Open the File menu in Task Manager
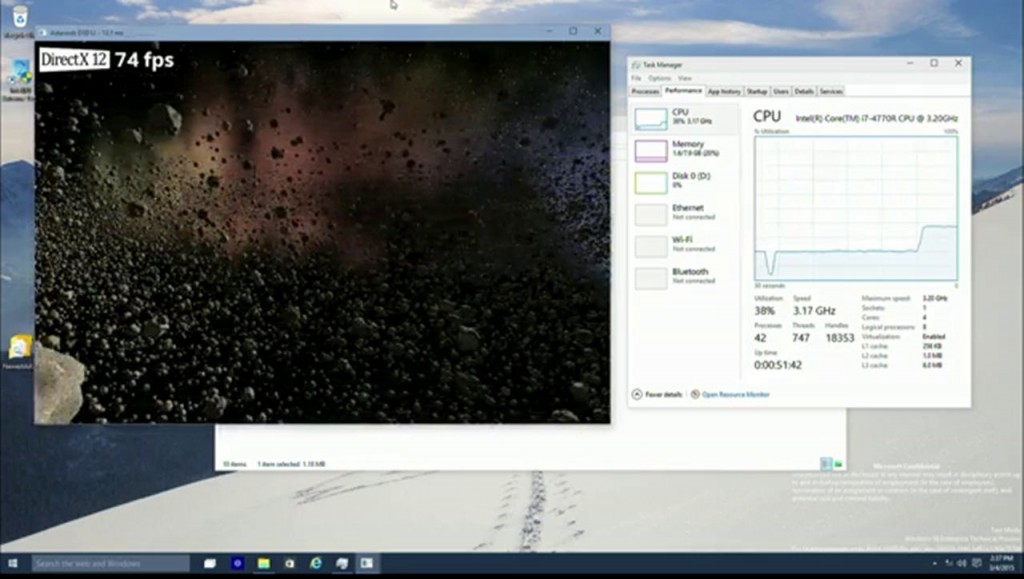Screen dimensions: 1024x579 (637, 78)
